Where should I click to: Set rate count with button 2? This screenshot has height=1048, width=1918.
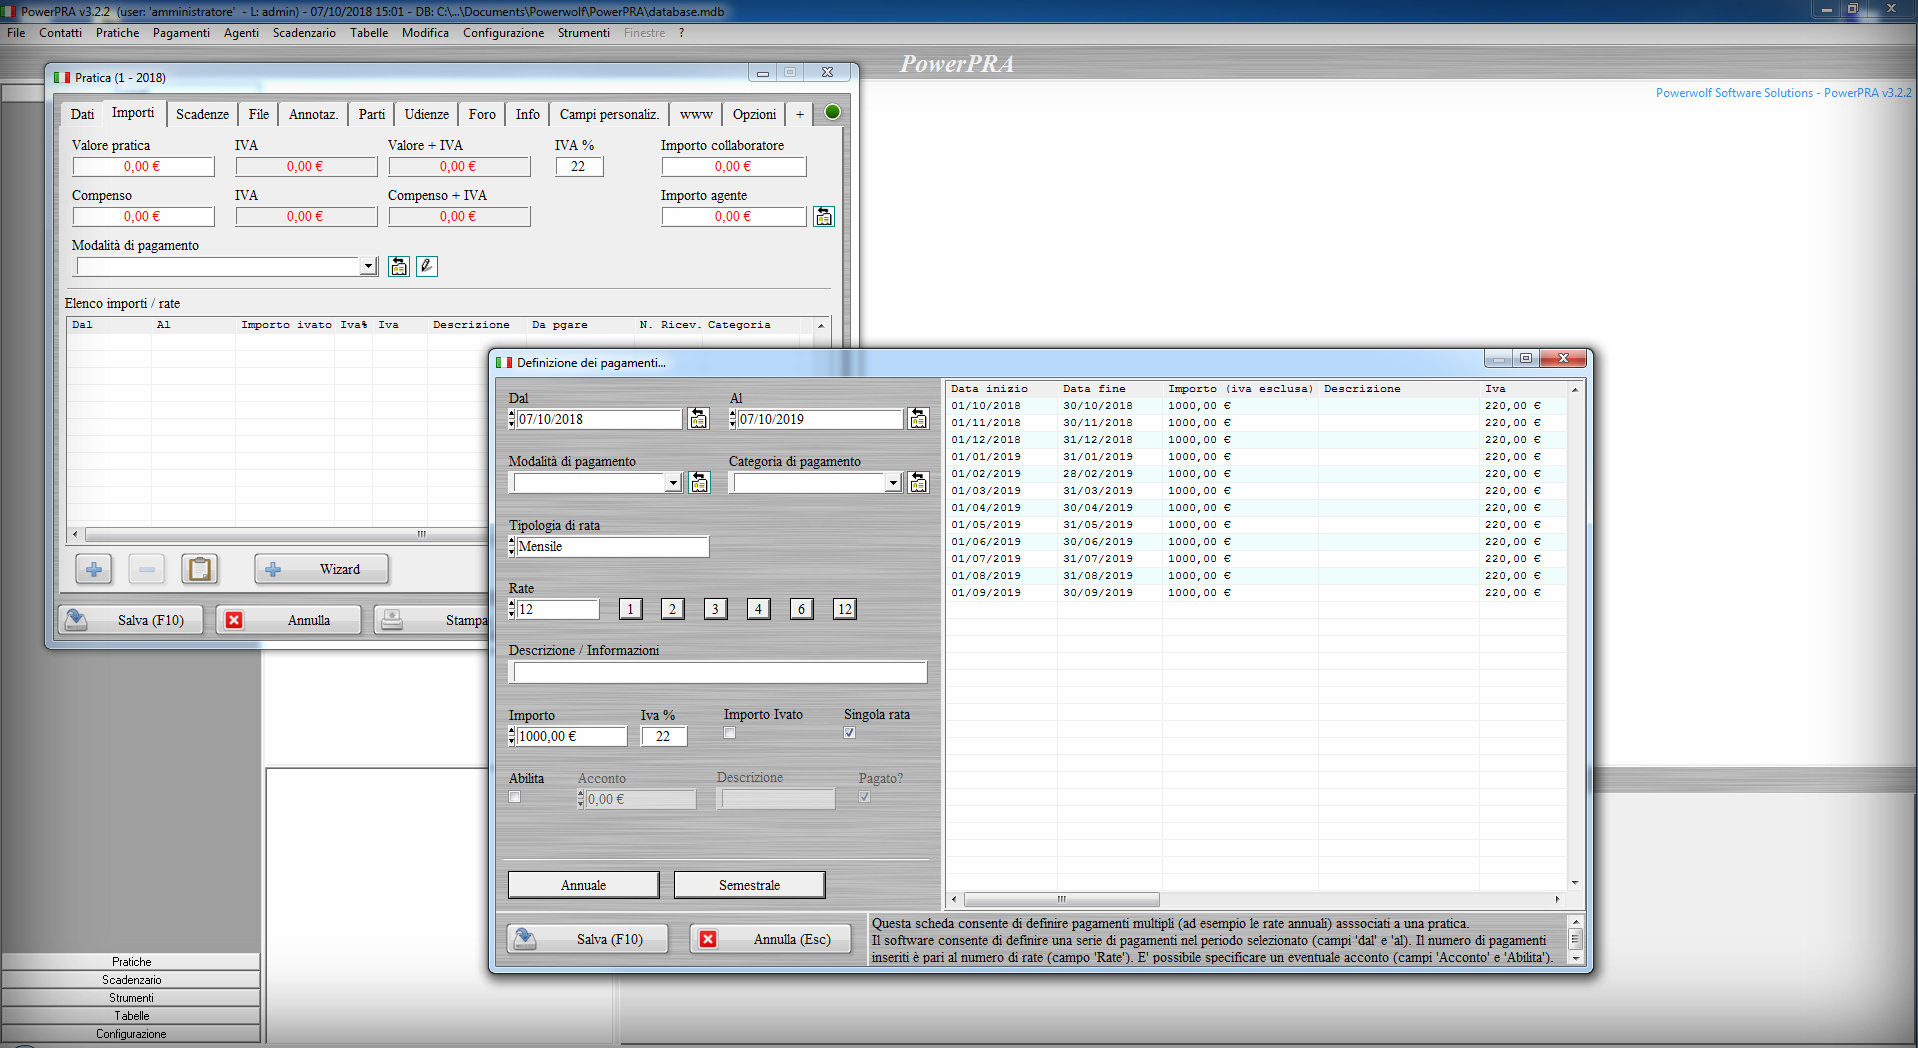(x=673, y=609)
